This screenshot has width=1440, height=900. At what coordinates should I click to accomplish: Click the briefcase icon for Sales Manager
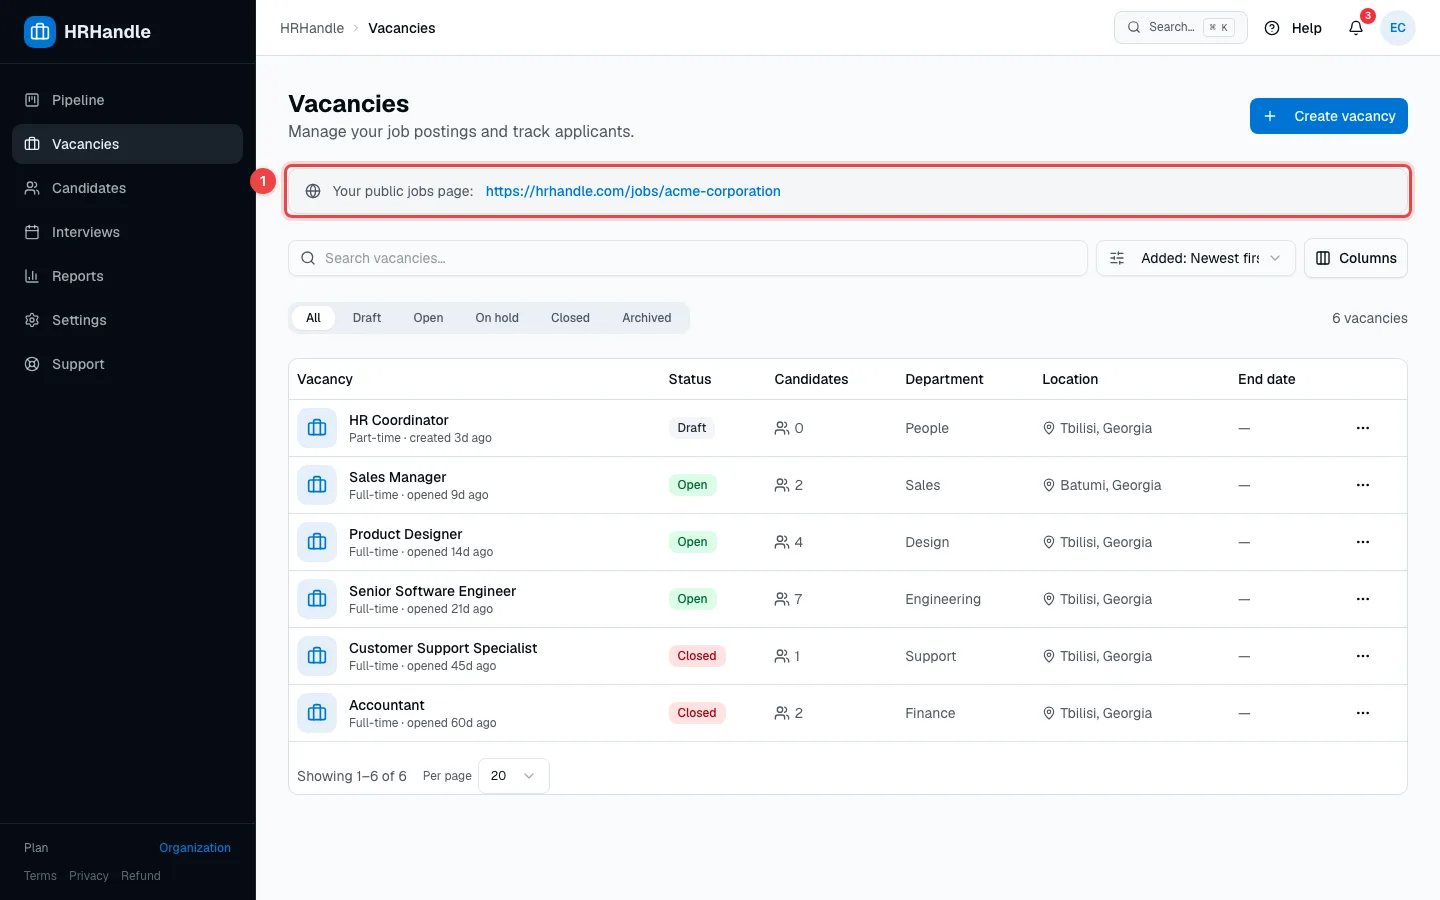(x=317, y=485)
